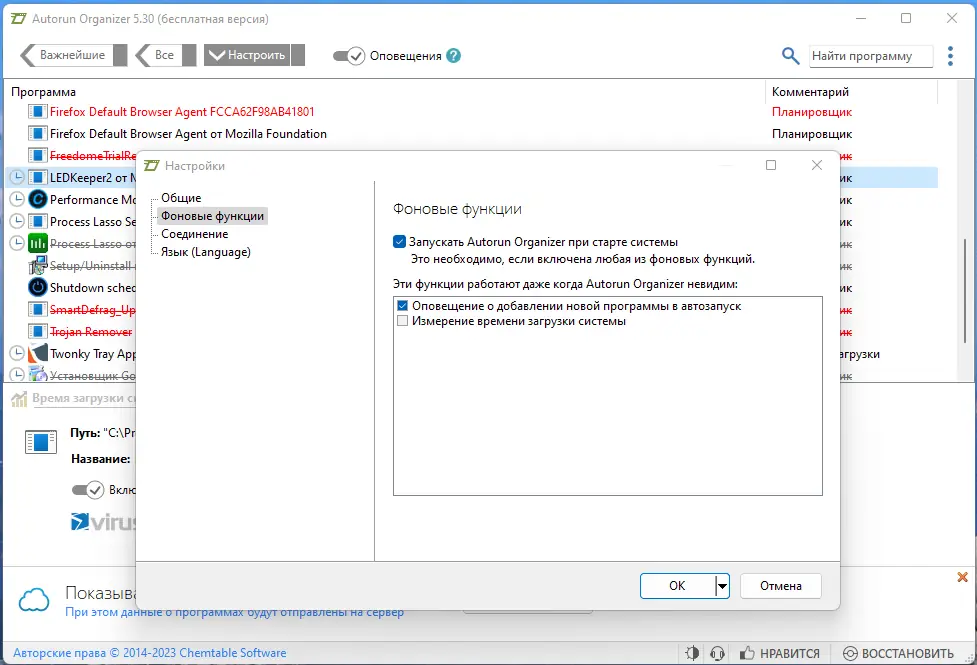This screenshot has width=977, height=665.
Task: Close the Настройки dialog
Action: tap(817, 165)
